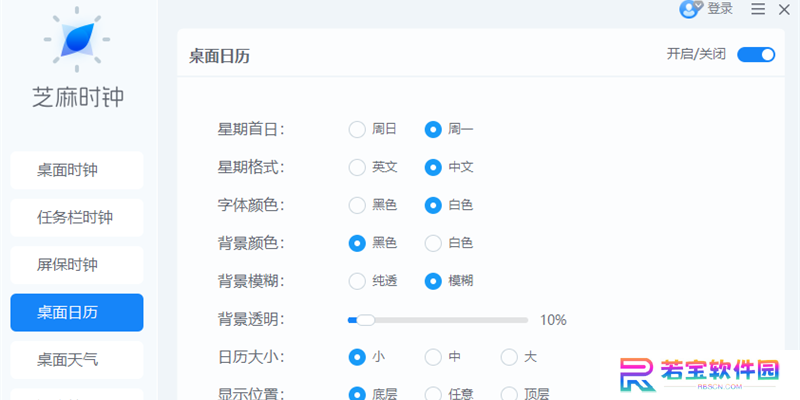Screen dimensions: 800x400
Task: Choose 模糊 background blur option
Action: pos(433,281)
